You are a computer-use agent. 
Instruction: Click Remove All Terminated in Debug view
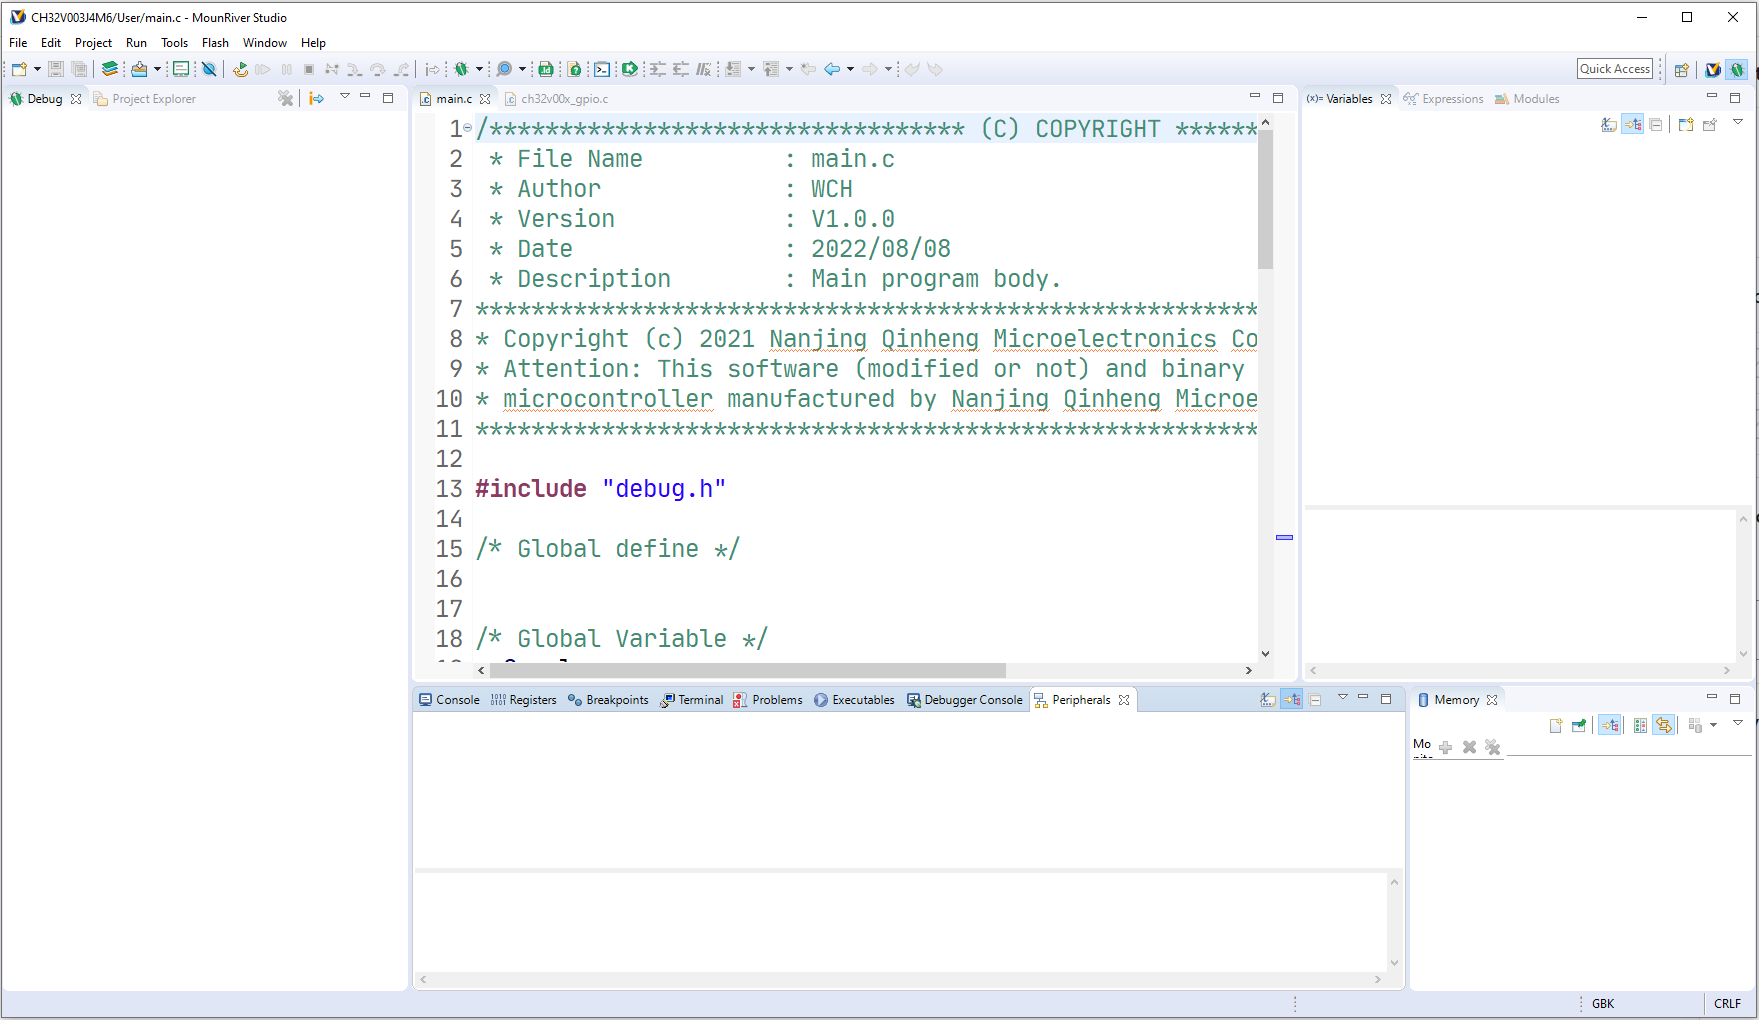(286, 98)
